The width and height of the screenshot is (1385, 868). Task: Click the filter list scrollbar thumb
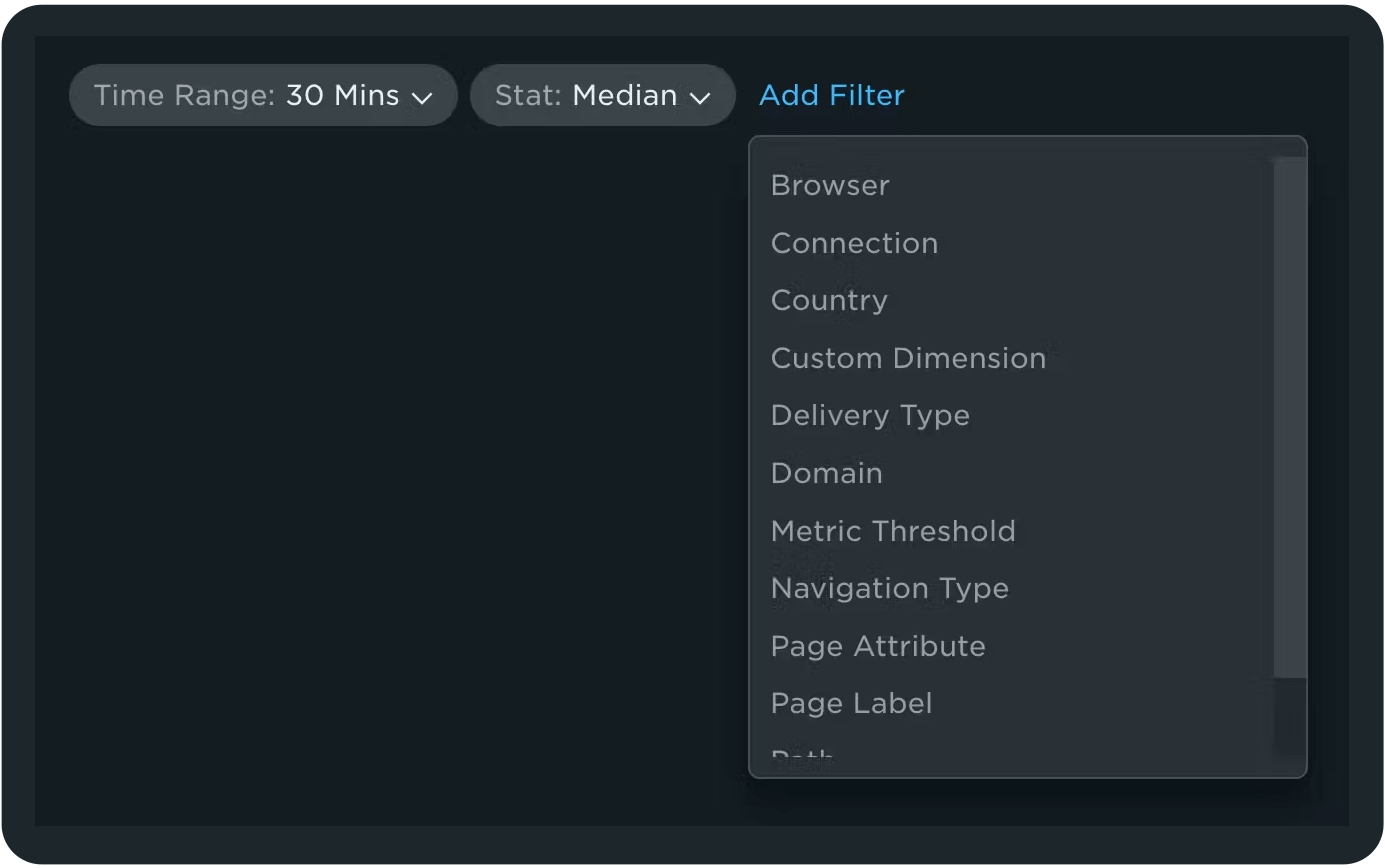coord(1290,417)
